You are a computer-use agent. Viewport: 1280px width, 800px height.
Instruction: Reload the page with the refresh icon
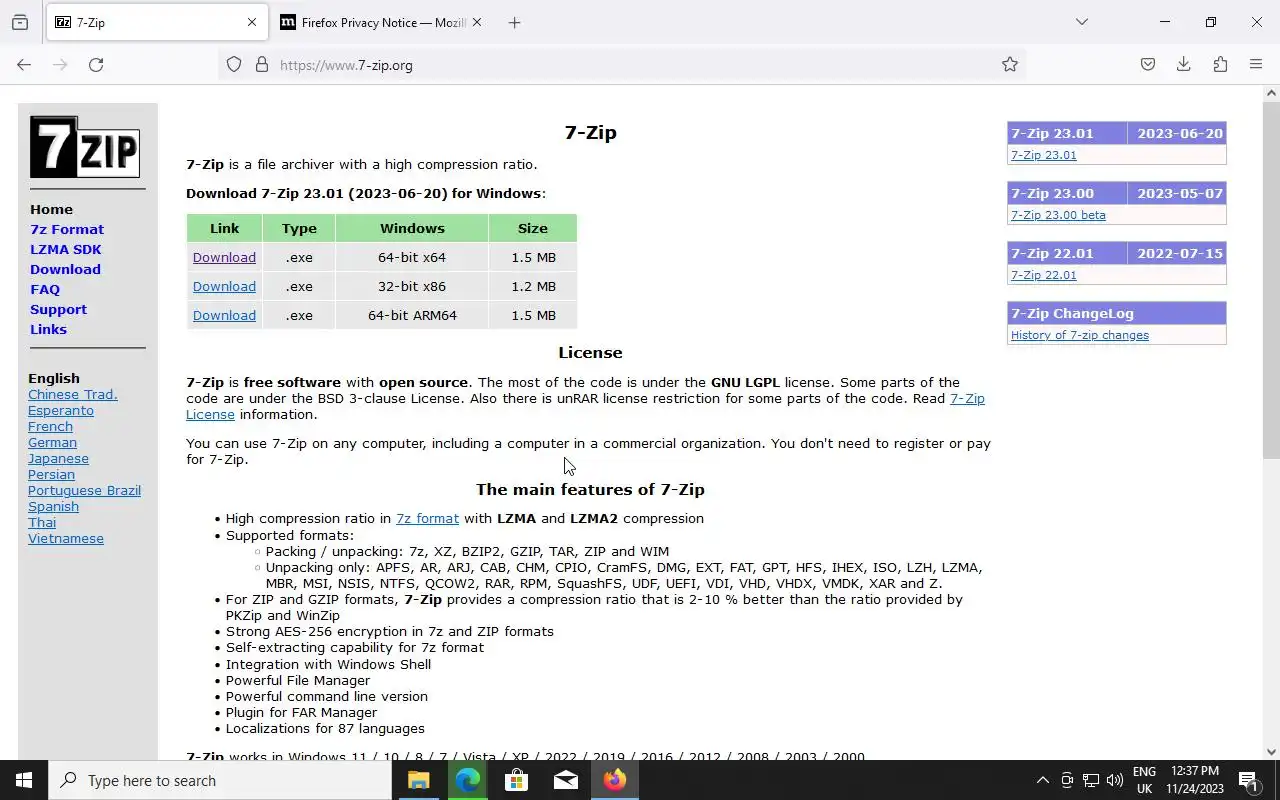coord(96,65)
